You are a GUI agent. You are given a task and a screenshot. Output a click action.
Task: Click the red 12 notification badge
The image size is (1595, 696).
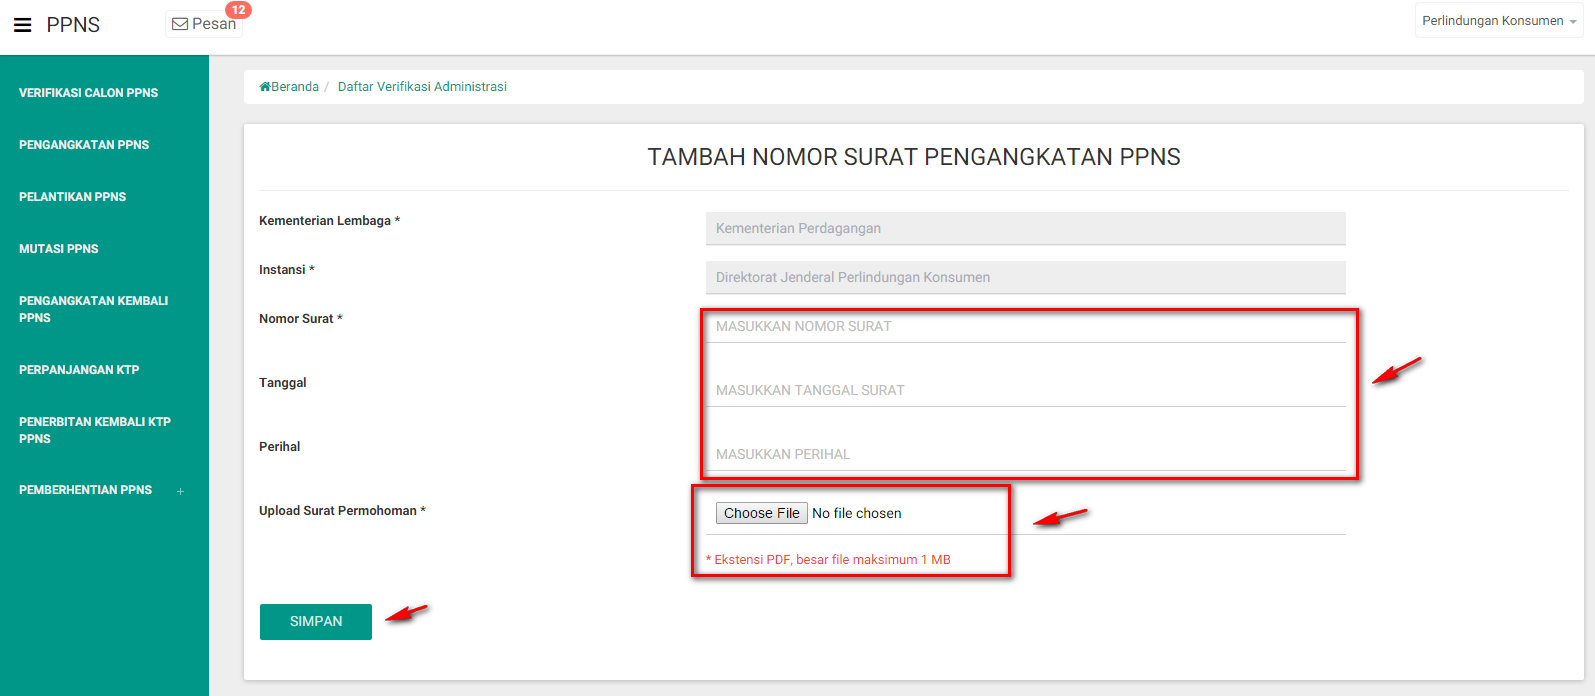tap(238, 10)
